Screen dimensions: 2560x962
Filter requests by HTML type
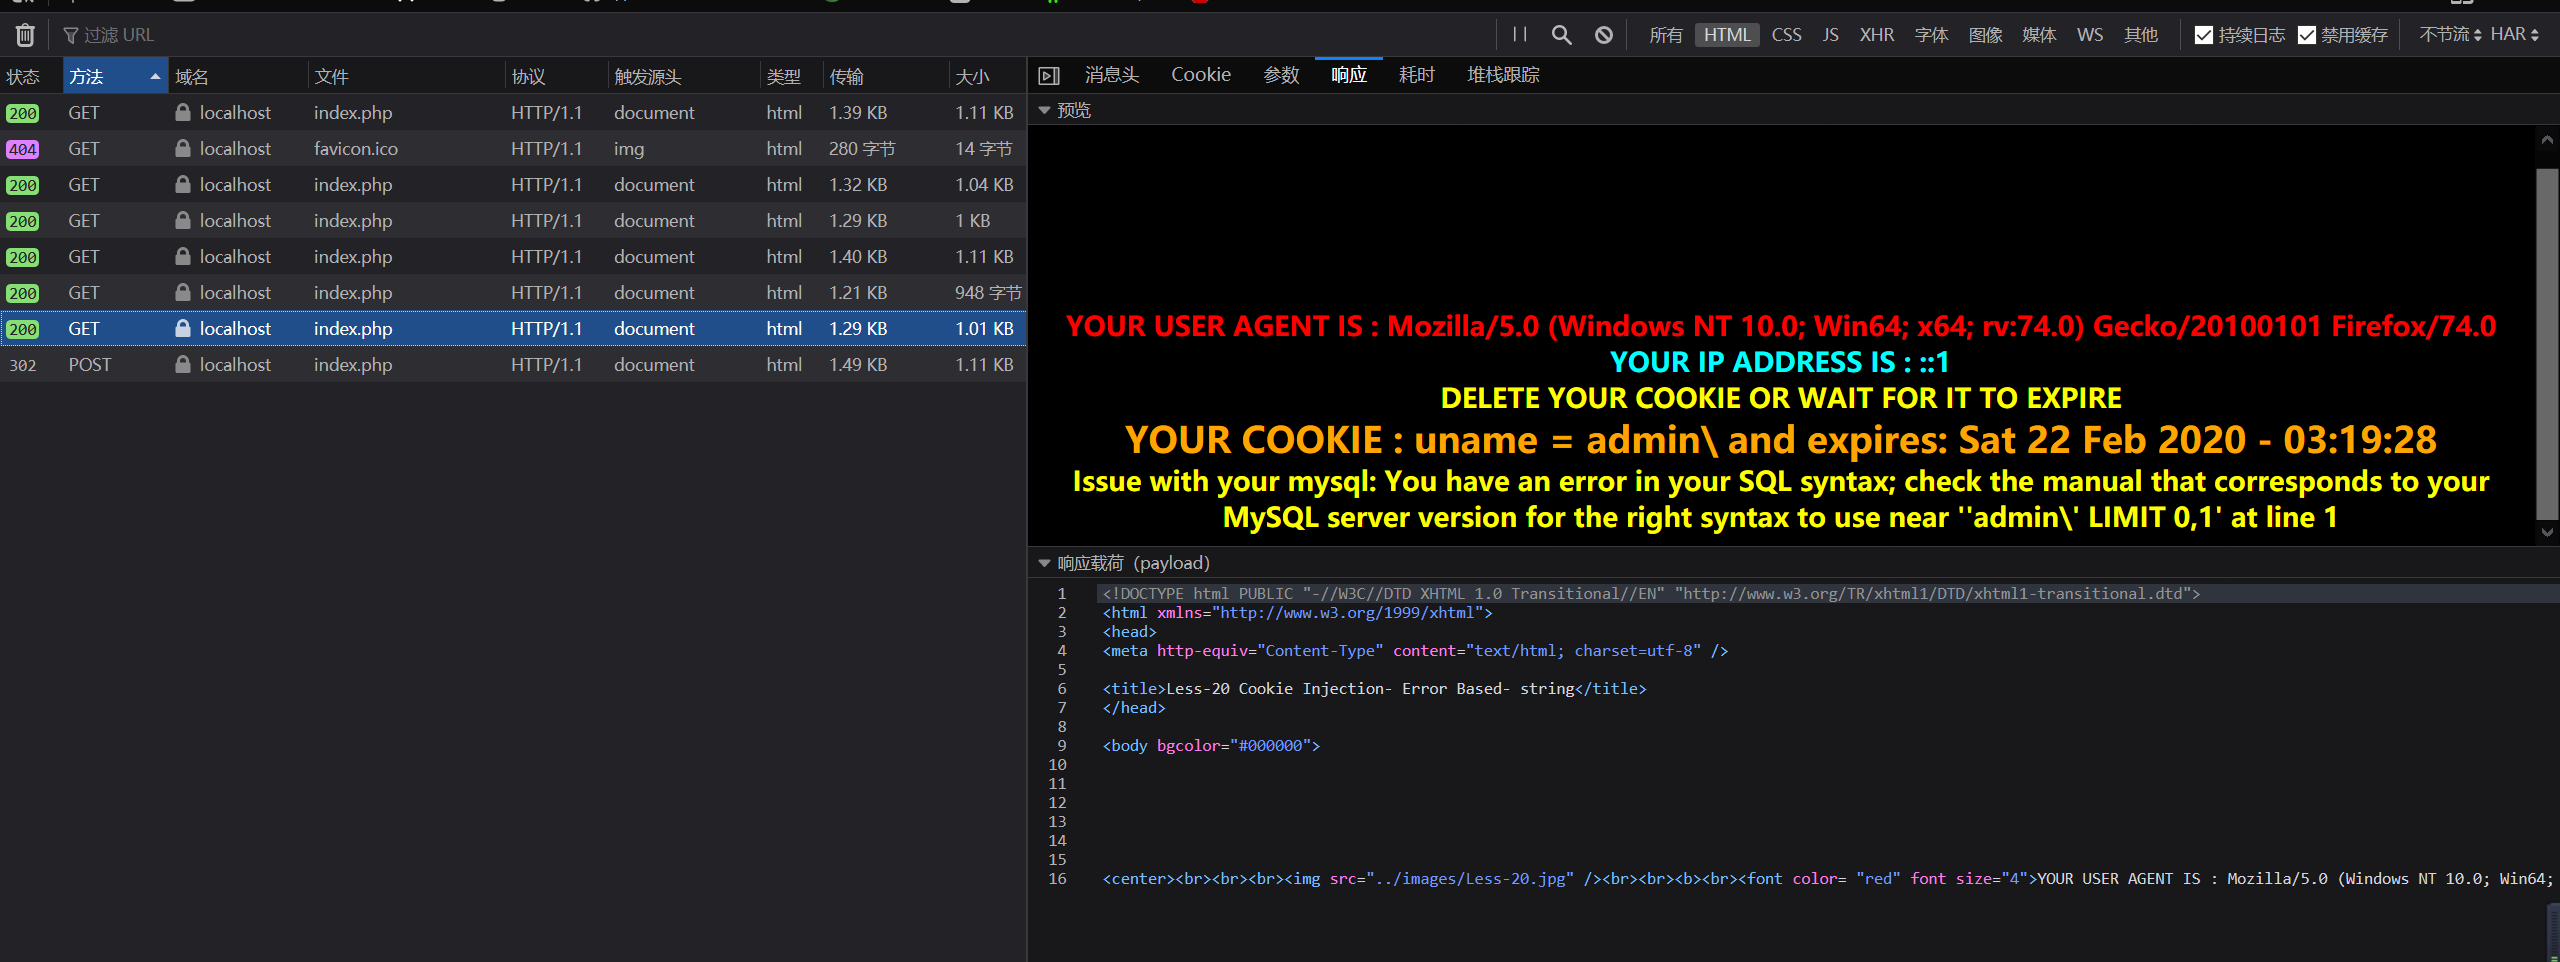click(x=1727, y=35)
